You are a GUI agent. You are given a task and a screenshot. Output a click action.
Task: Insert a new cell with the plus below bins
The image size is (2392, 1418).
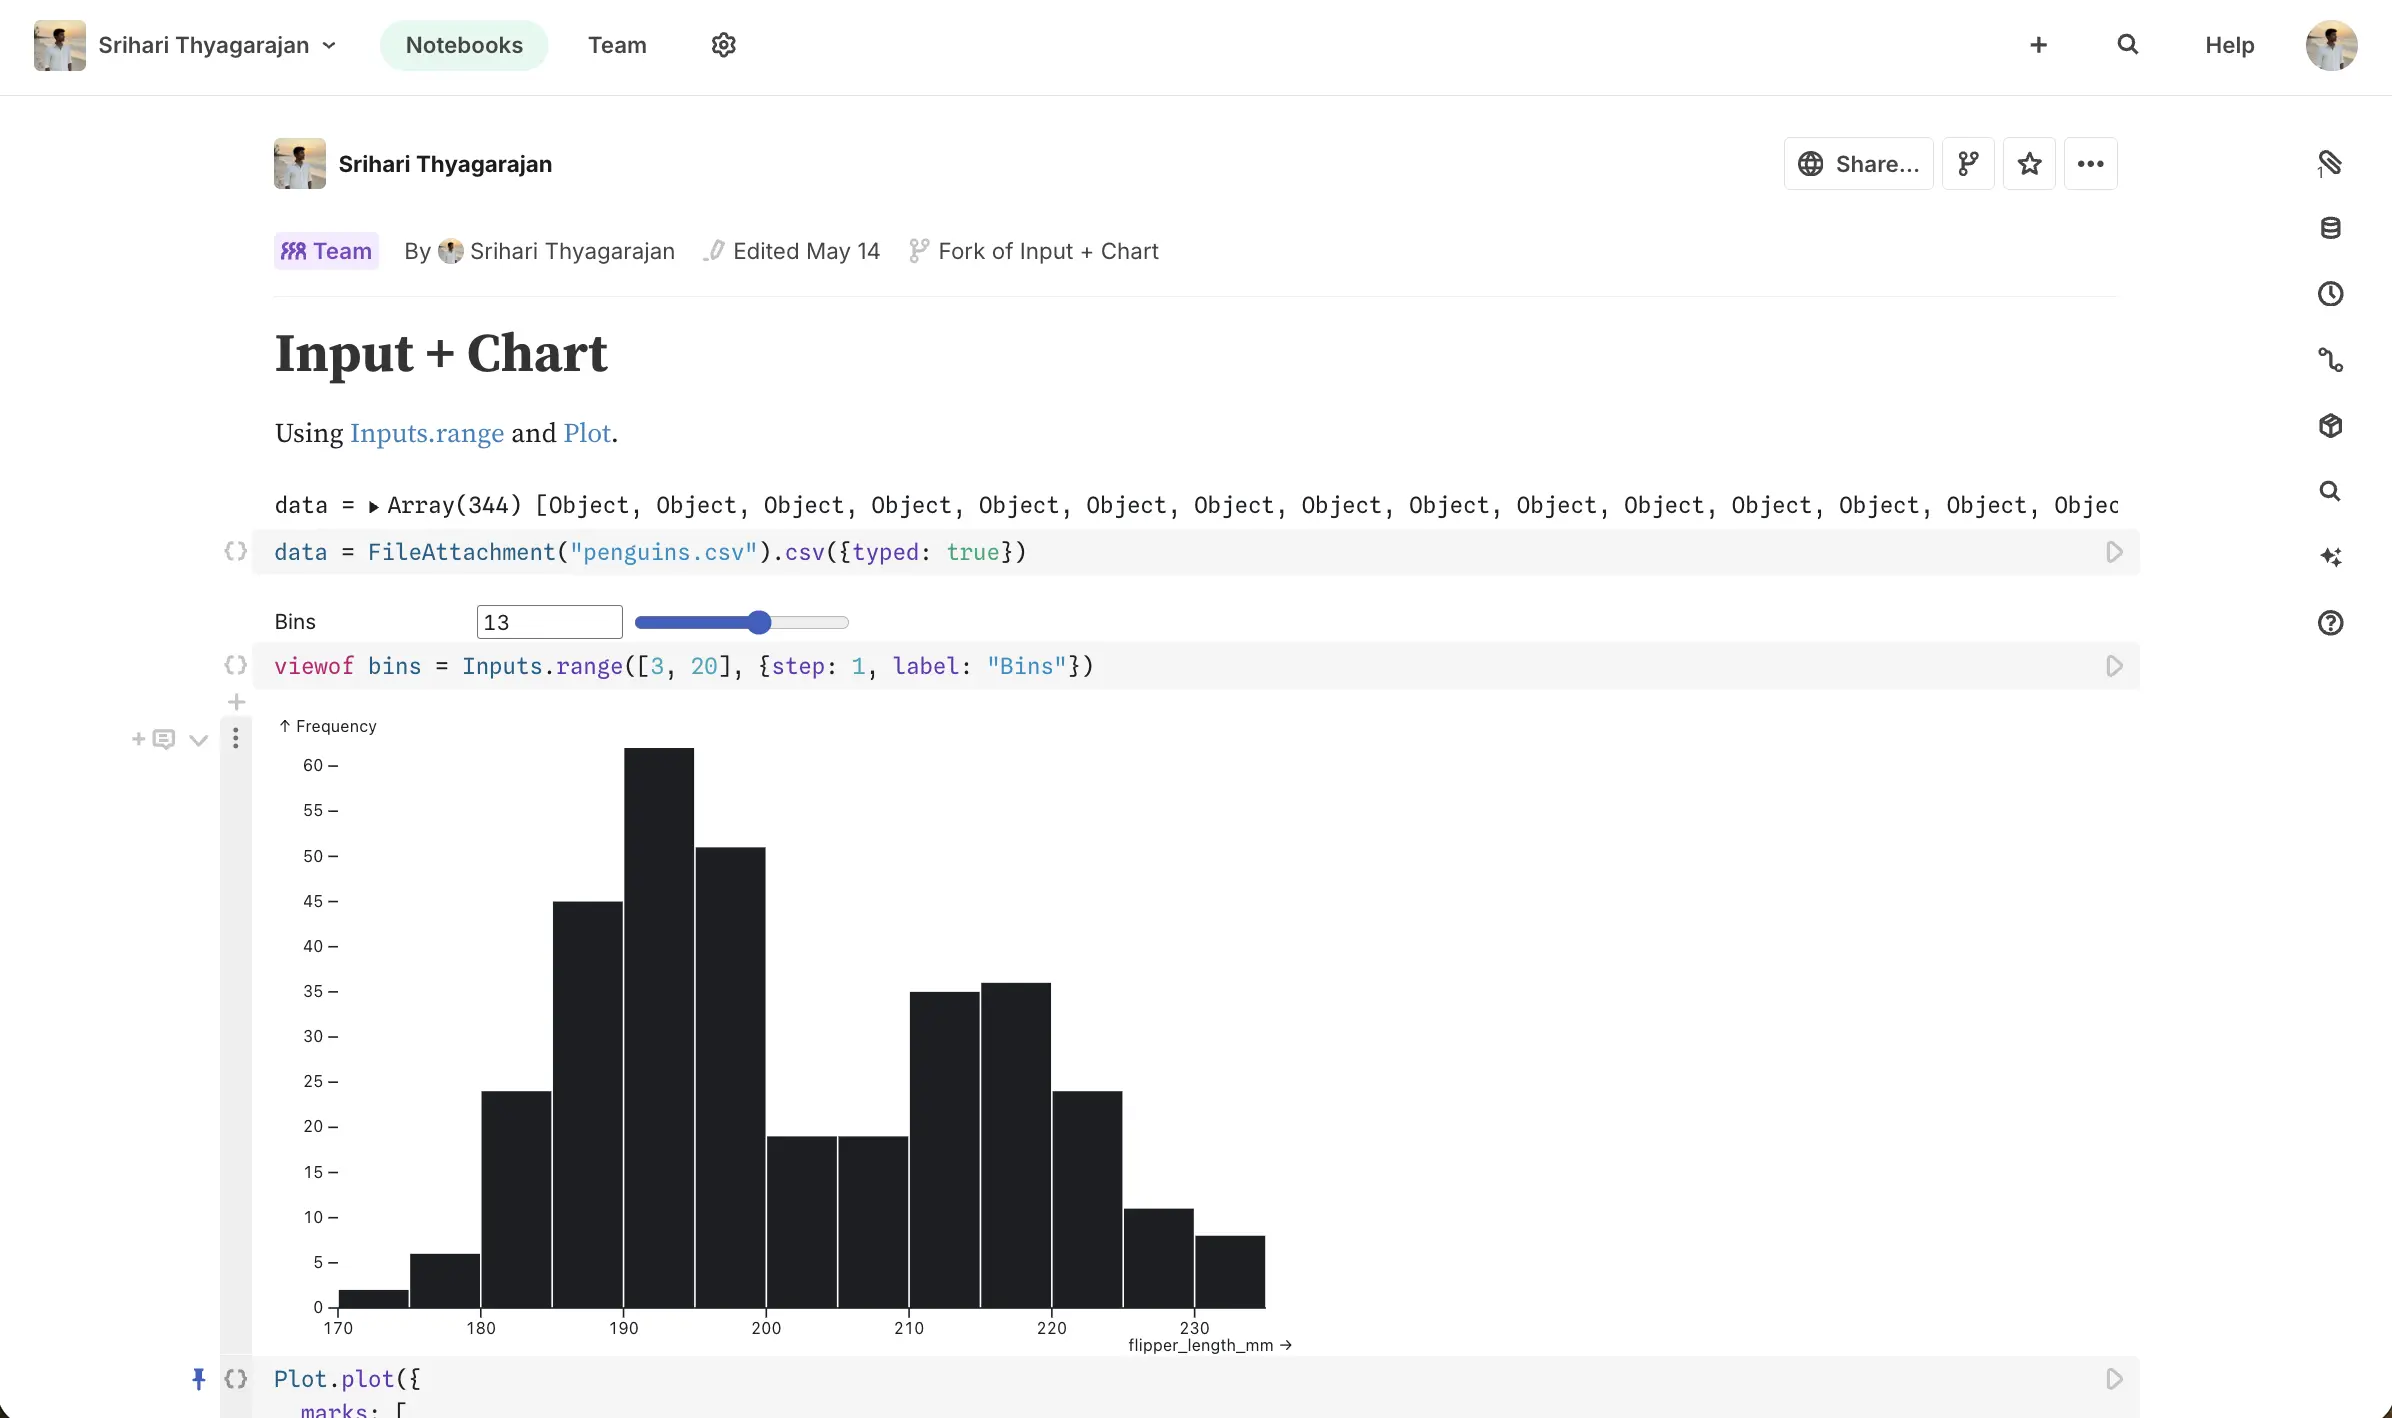[x=236, y=702]
